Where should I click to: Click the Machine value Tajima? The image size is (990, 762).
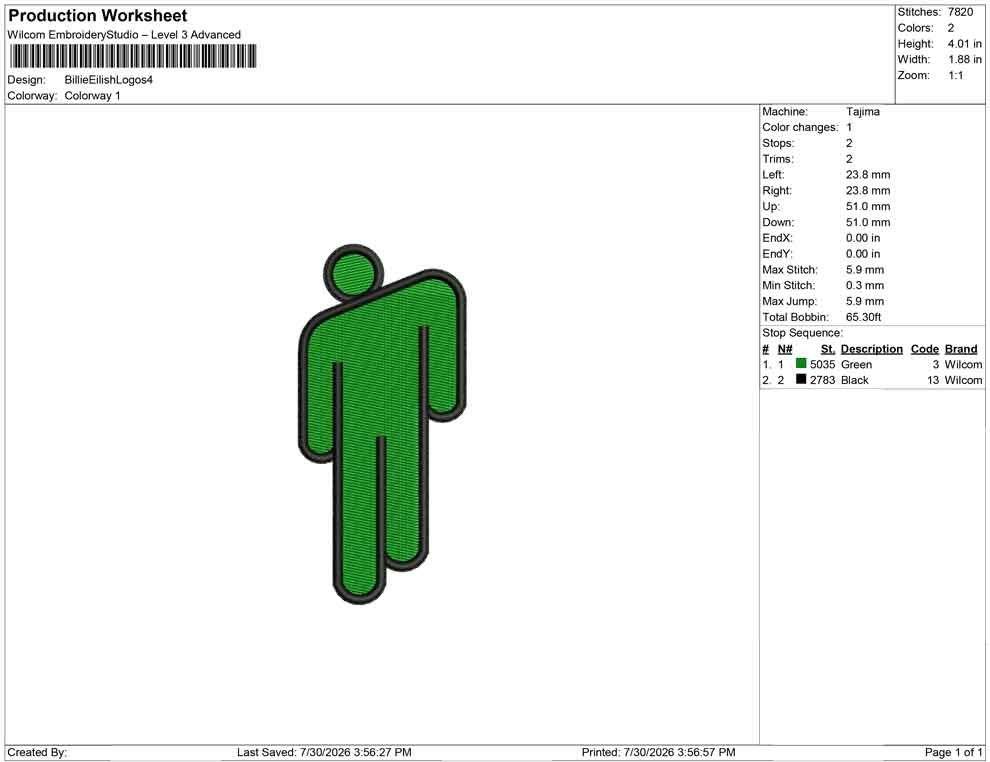tap(862, 112)
